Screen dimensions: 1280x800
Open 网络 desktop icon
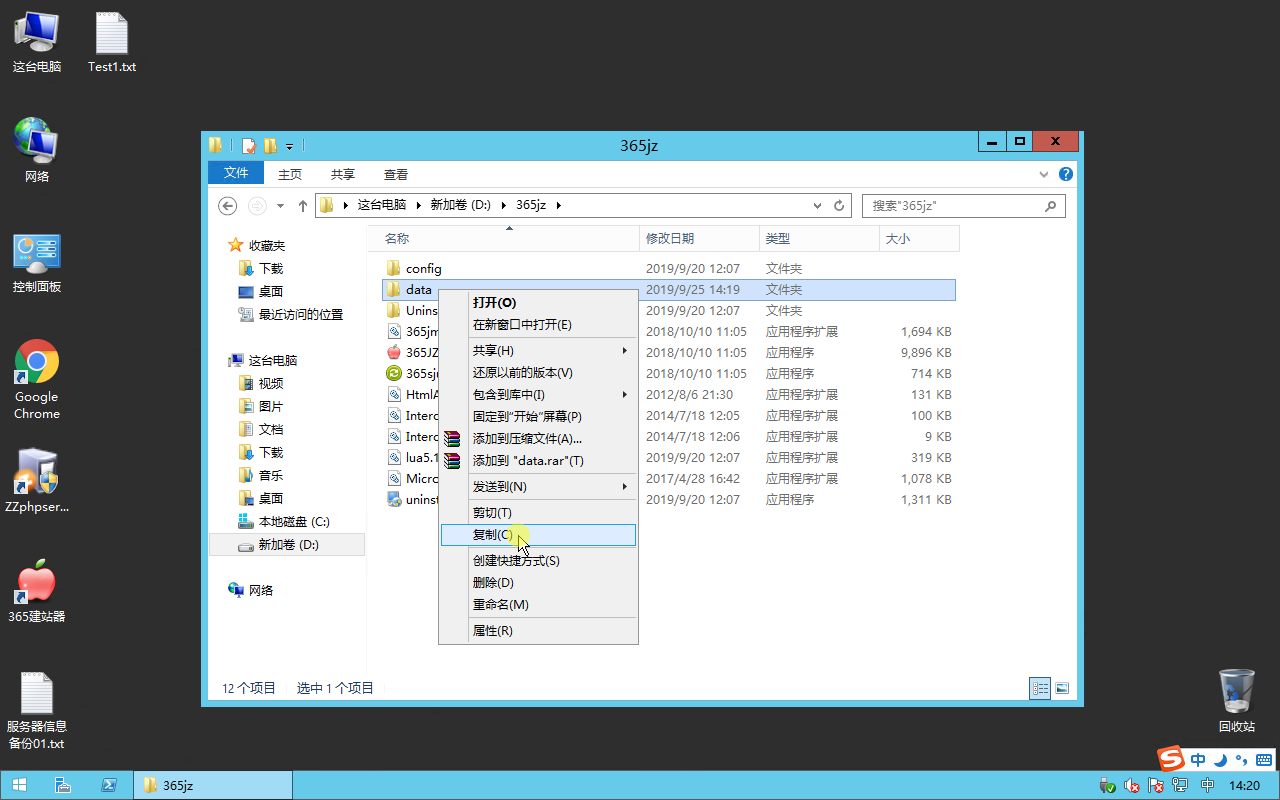coord(36,150)
